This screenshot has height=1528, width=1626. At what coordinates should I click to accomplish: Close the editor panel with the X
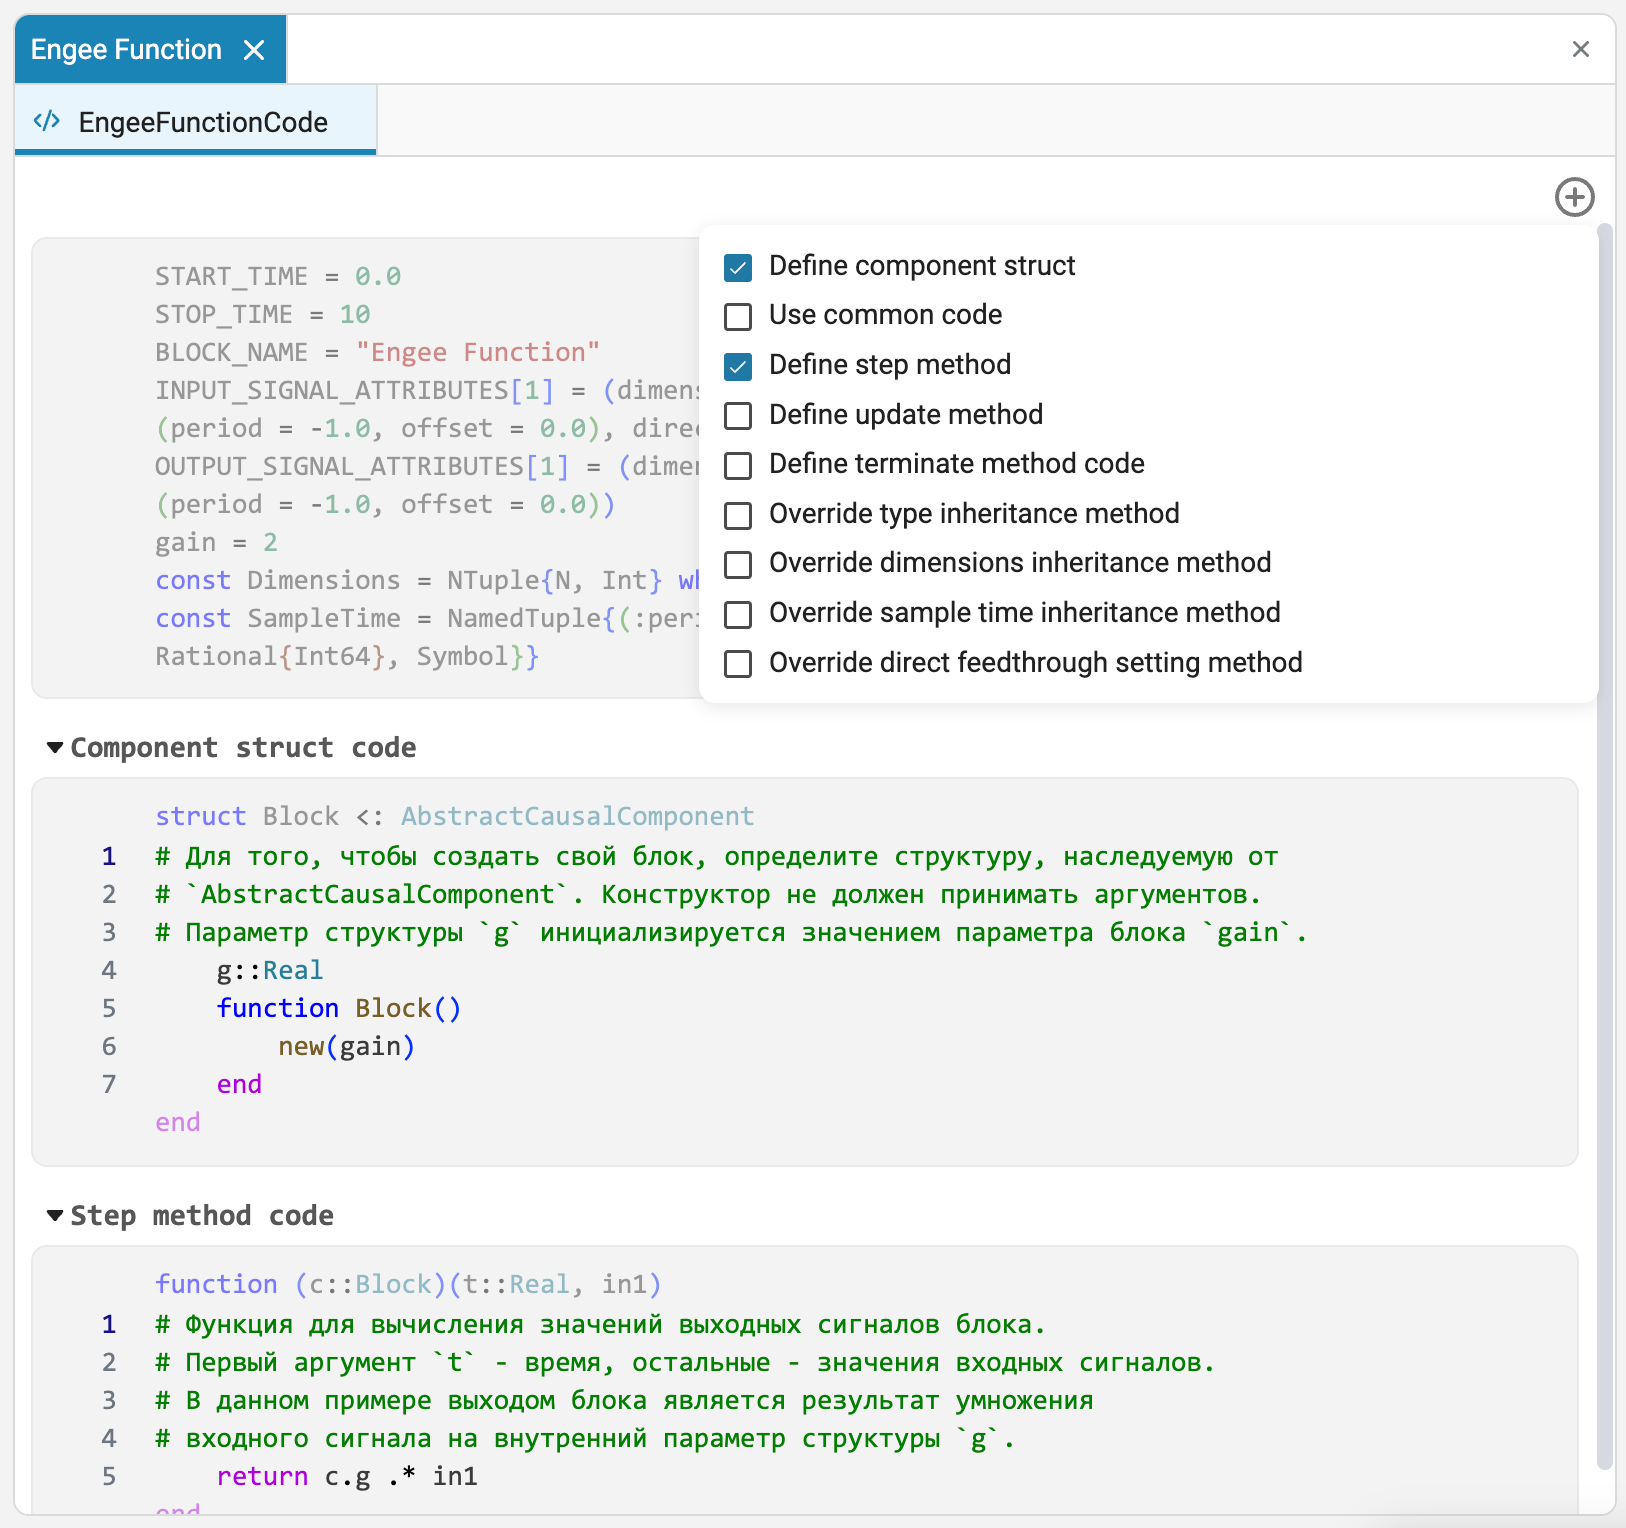pyautogui.click(x=1580, y=49)
